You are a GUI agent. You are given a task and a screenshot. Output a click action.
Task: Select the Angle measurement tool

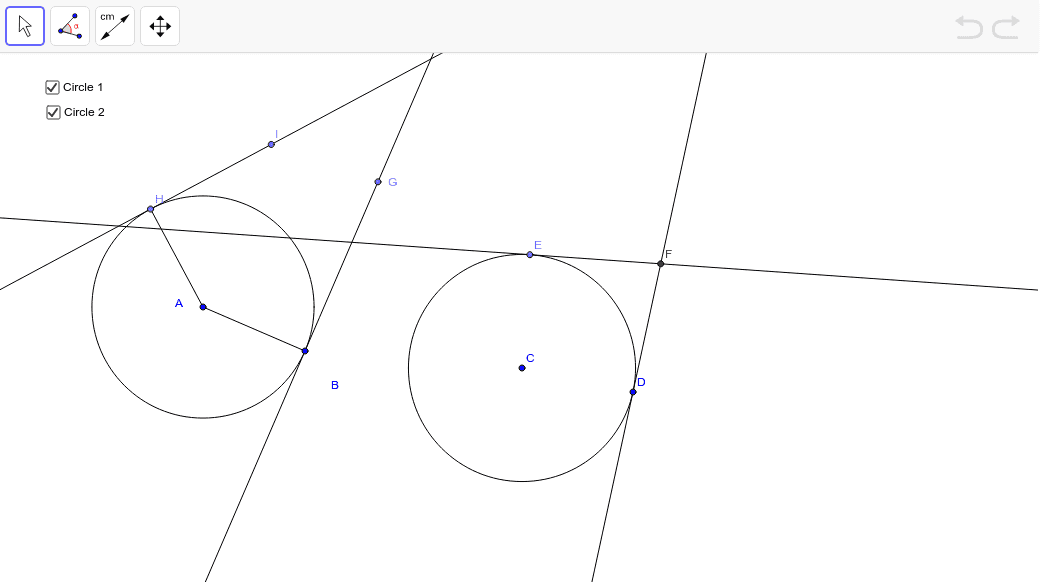coord(70,27)
